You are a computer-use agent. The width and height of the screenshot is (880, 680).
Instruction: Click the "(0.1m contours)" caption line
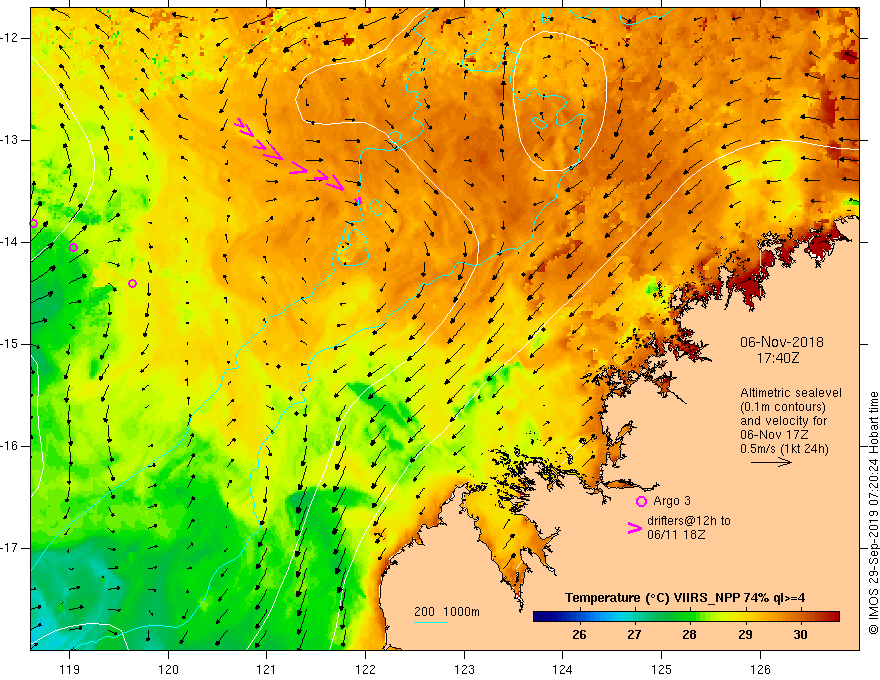783,407
